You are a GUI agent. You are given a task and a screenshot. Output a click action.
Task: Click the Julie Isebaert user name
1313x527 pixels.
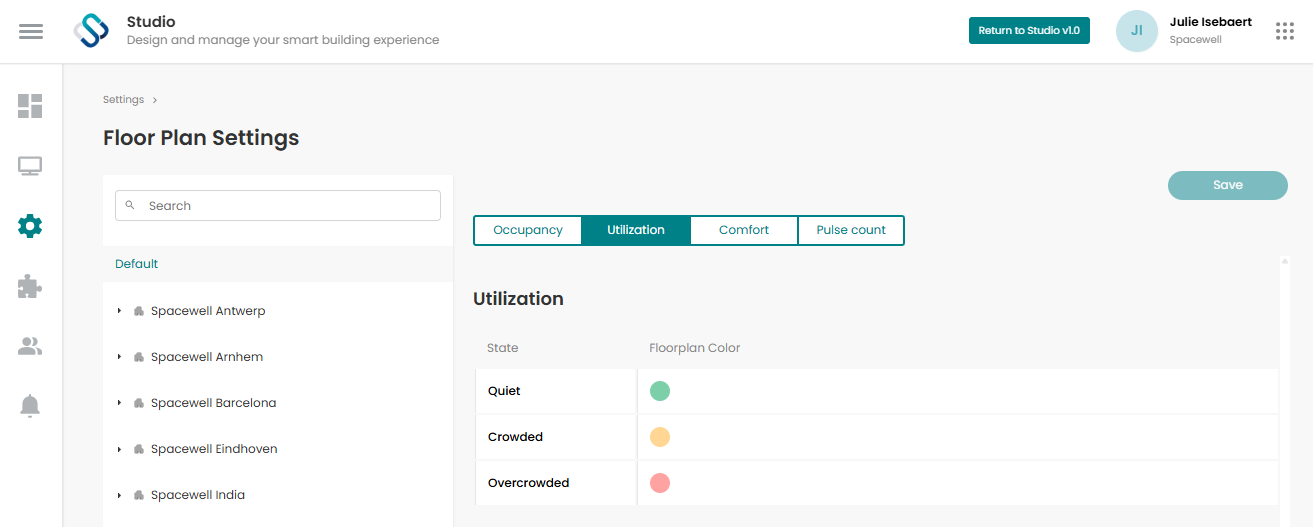1211,22
